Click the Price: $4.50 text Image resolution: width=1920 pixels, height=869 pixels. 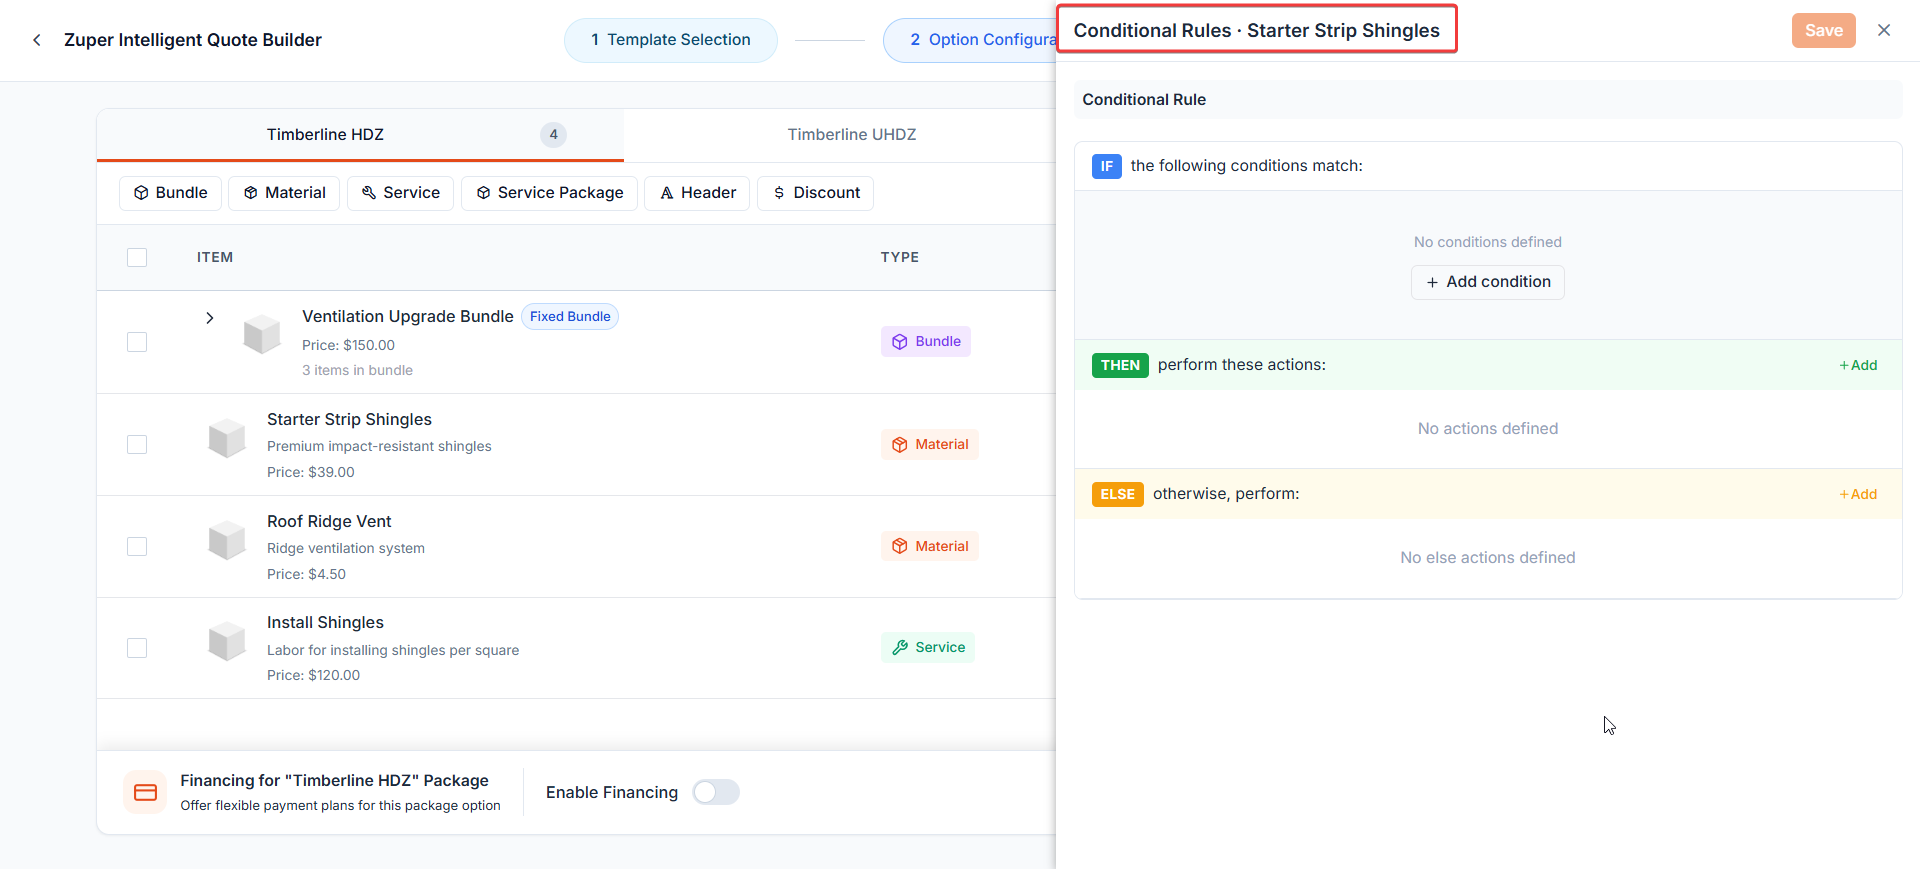point(306,574)
